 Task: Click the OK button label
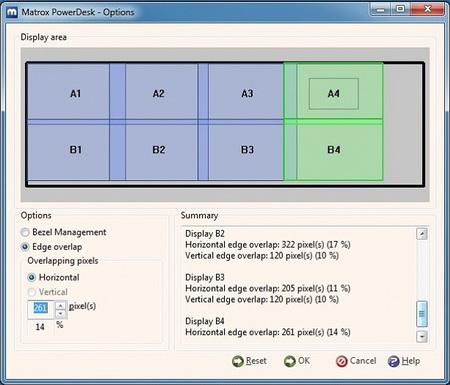pos(304,361)
